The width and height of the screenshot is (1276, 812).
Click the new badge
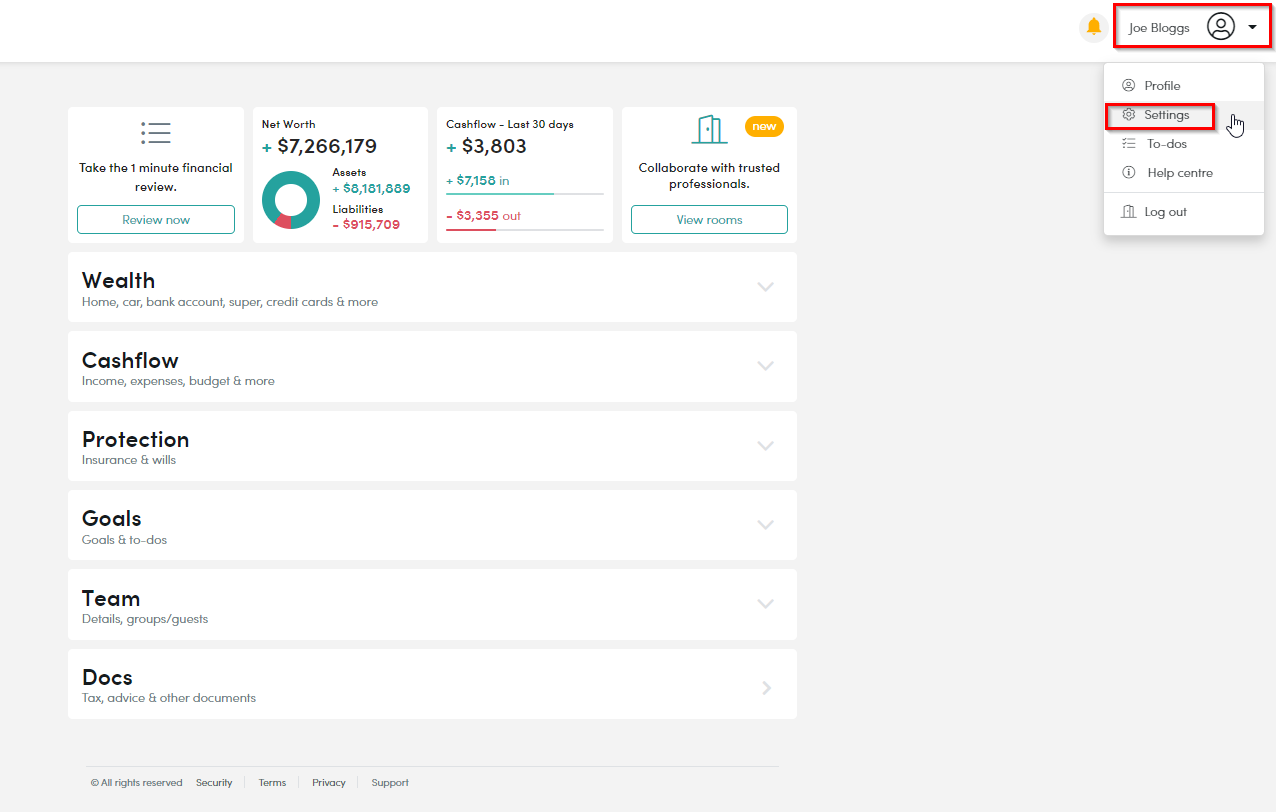[x=764, y=127]
